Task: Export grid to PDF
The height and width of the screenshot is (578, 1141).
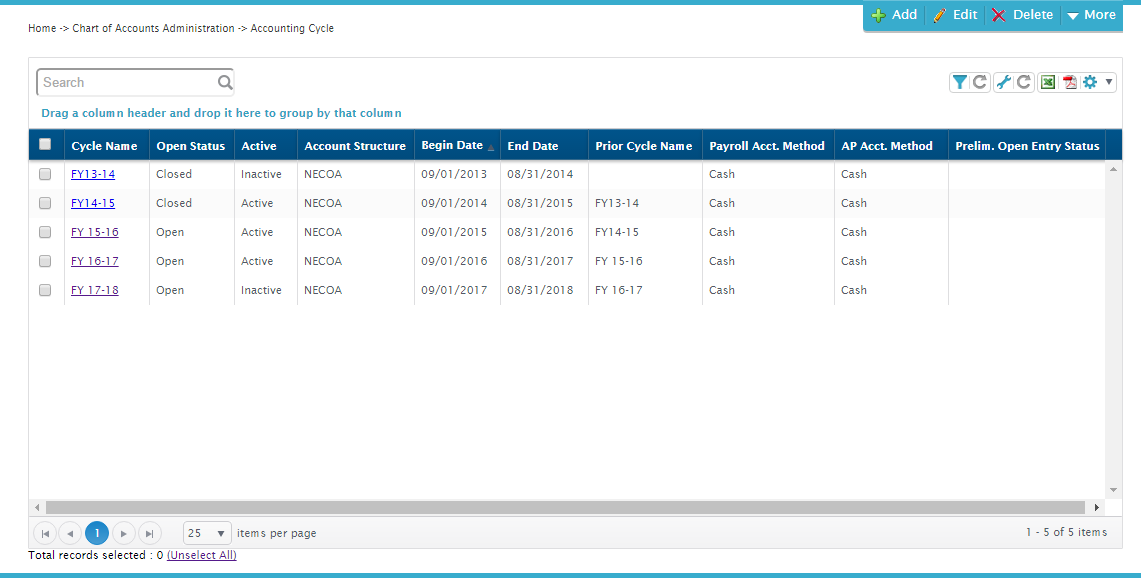Action: coord(1070,82)
